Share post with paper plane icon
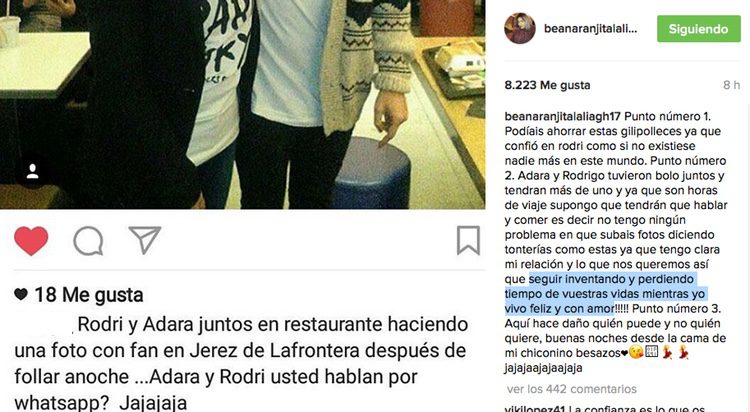The image size is (750, 412). pyautogui.click(x=144, y=240)
